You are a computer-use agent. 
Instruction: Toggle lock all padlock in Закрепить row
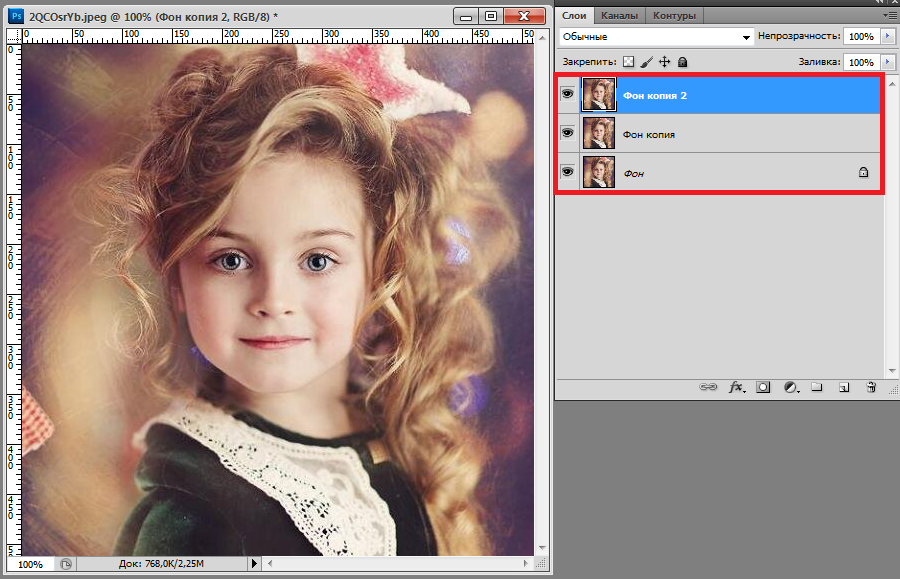[682, 62]
